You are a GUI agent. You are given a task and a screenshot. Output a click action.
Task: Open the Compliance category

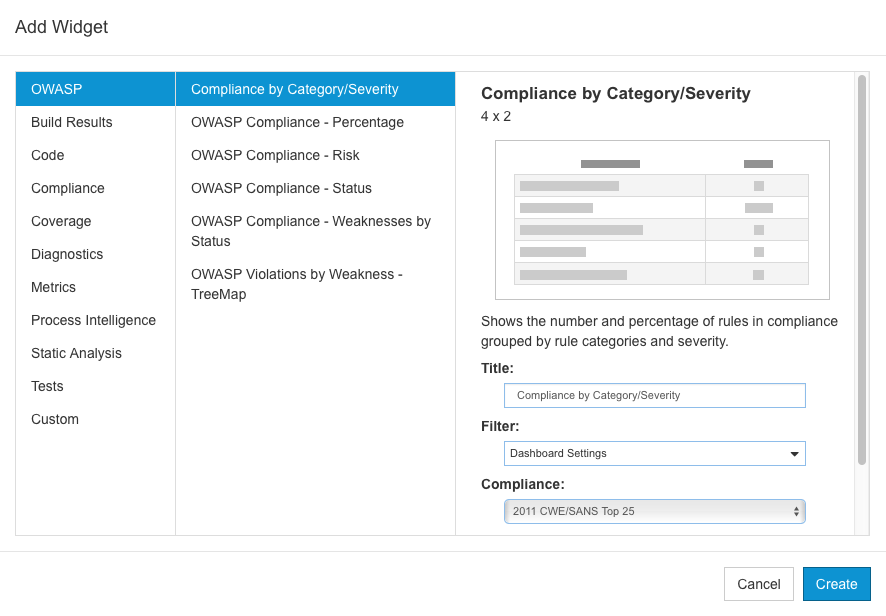(95, 188)
